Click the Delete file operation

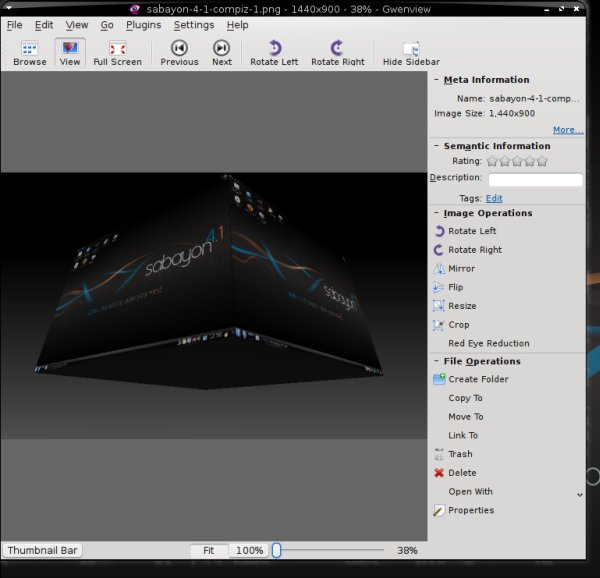pyautogui.click(x=462, y=473)
